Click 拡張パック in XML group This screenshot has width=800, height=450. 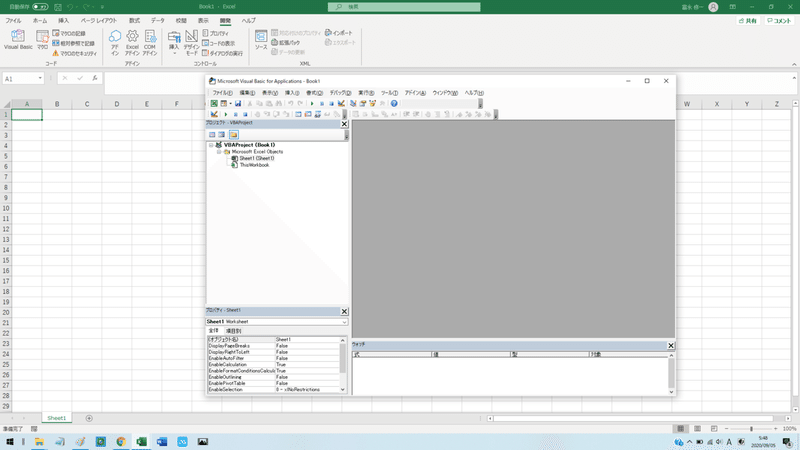[286, 43]
